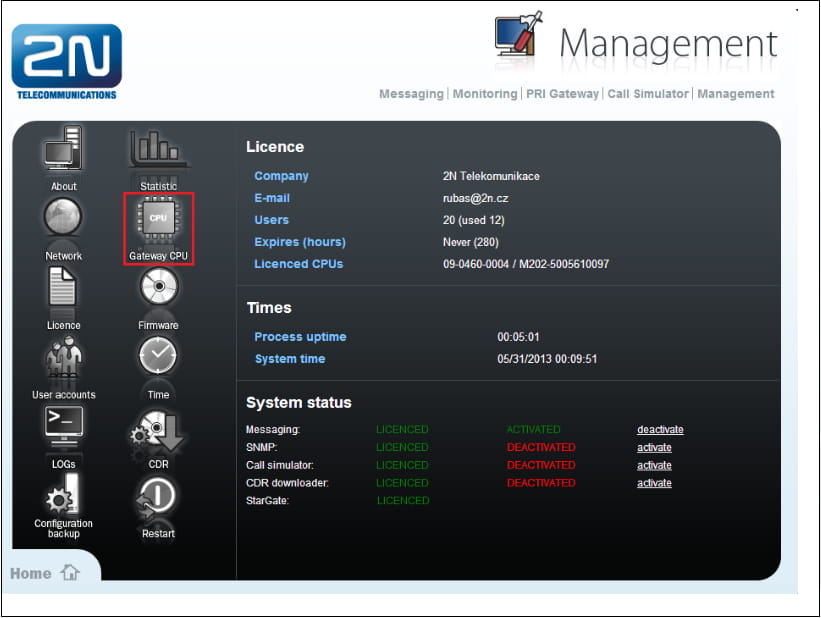Image resolution: width=821 pixels, height=618 pixels.
Task: Click the Restart power icon
Action: click(x=156, y=496)
